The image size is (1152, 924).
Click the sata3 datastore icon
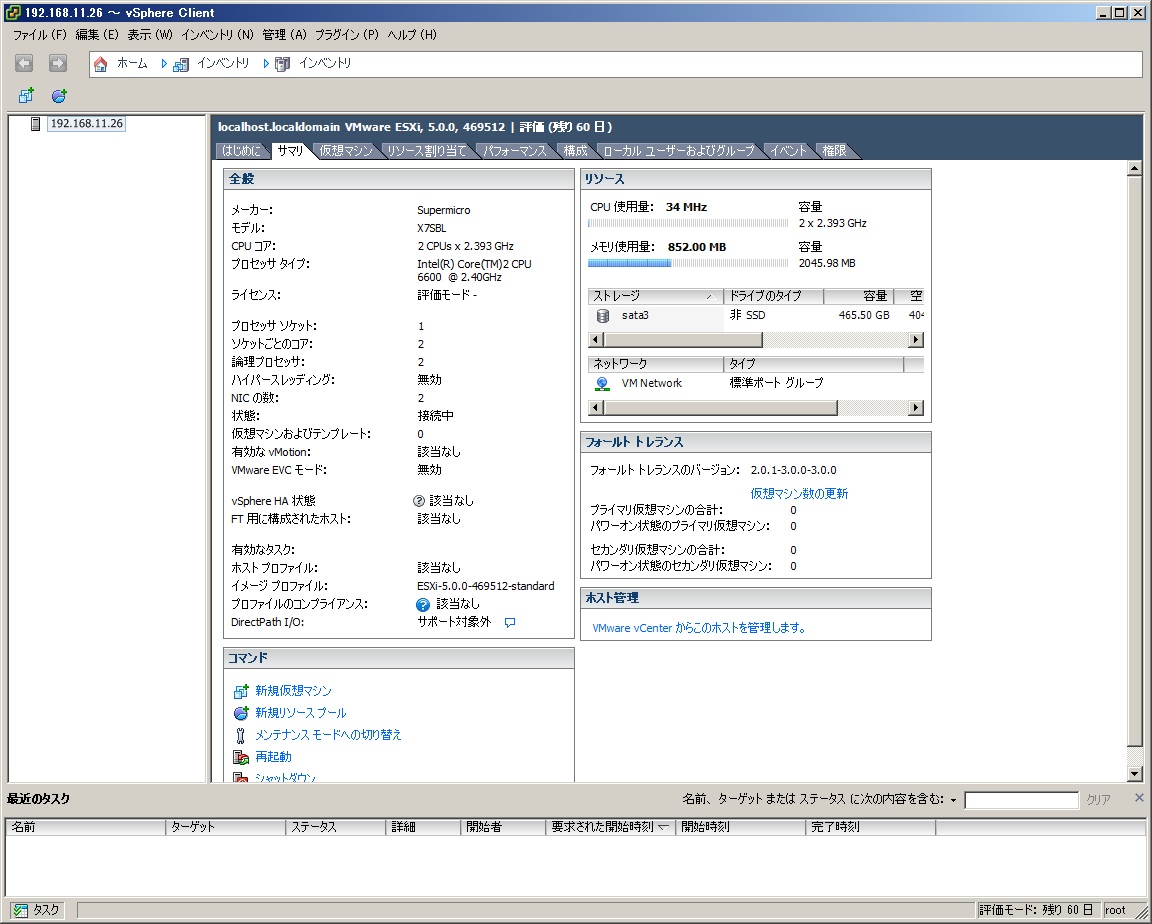602,316
